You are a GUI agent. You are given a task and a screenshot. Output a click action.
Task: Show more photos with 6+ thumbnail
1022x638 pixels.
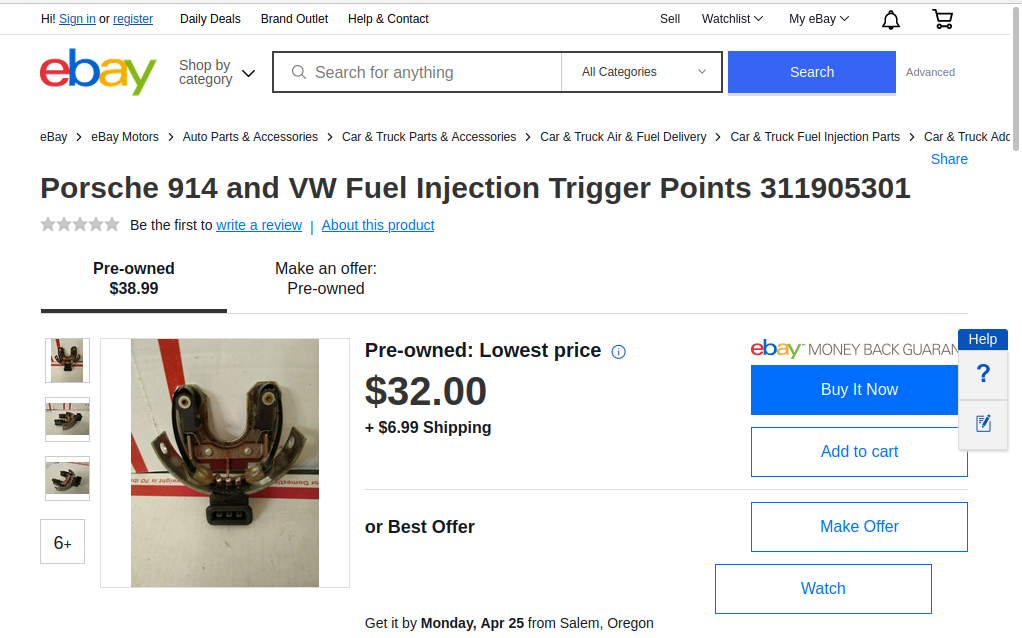tap(63, 542)
